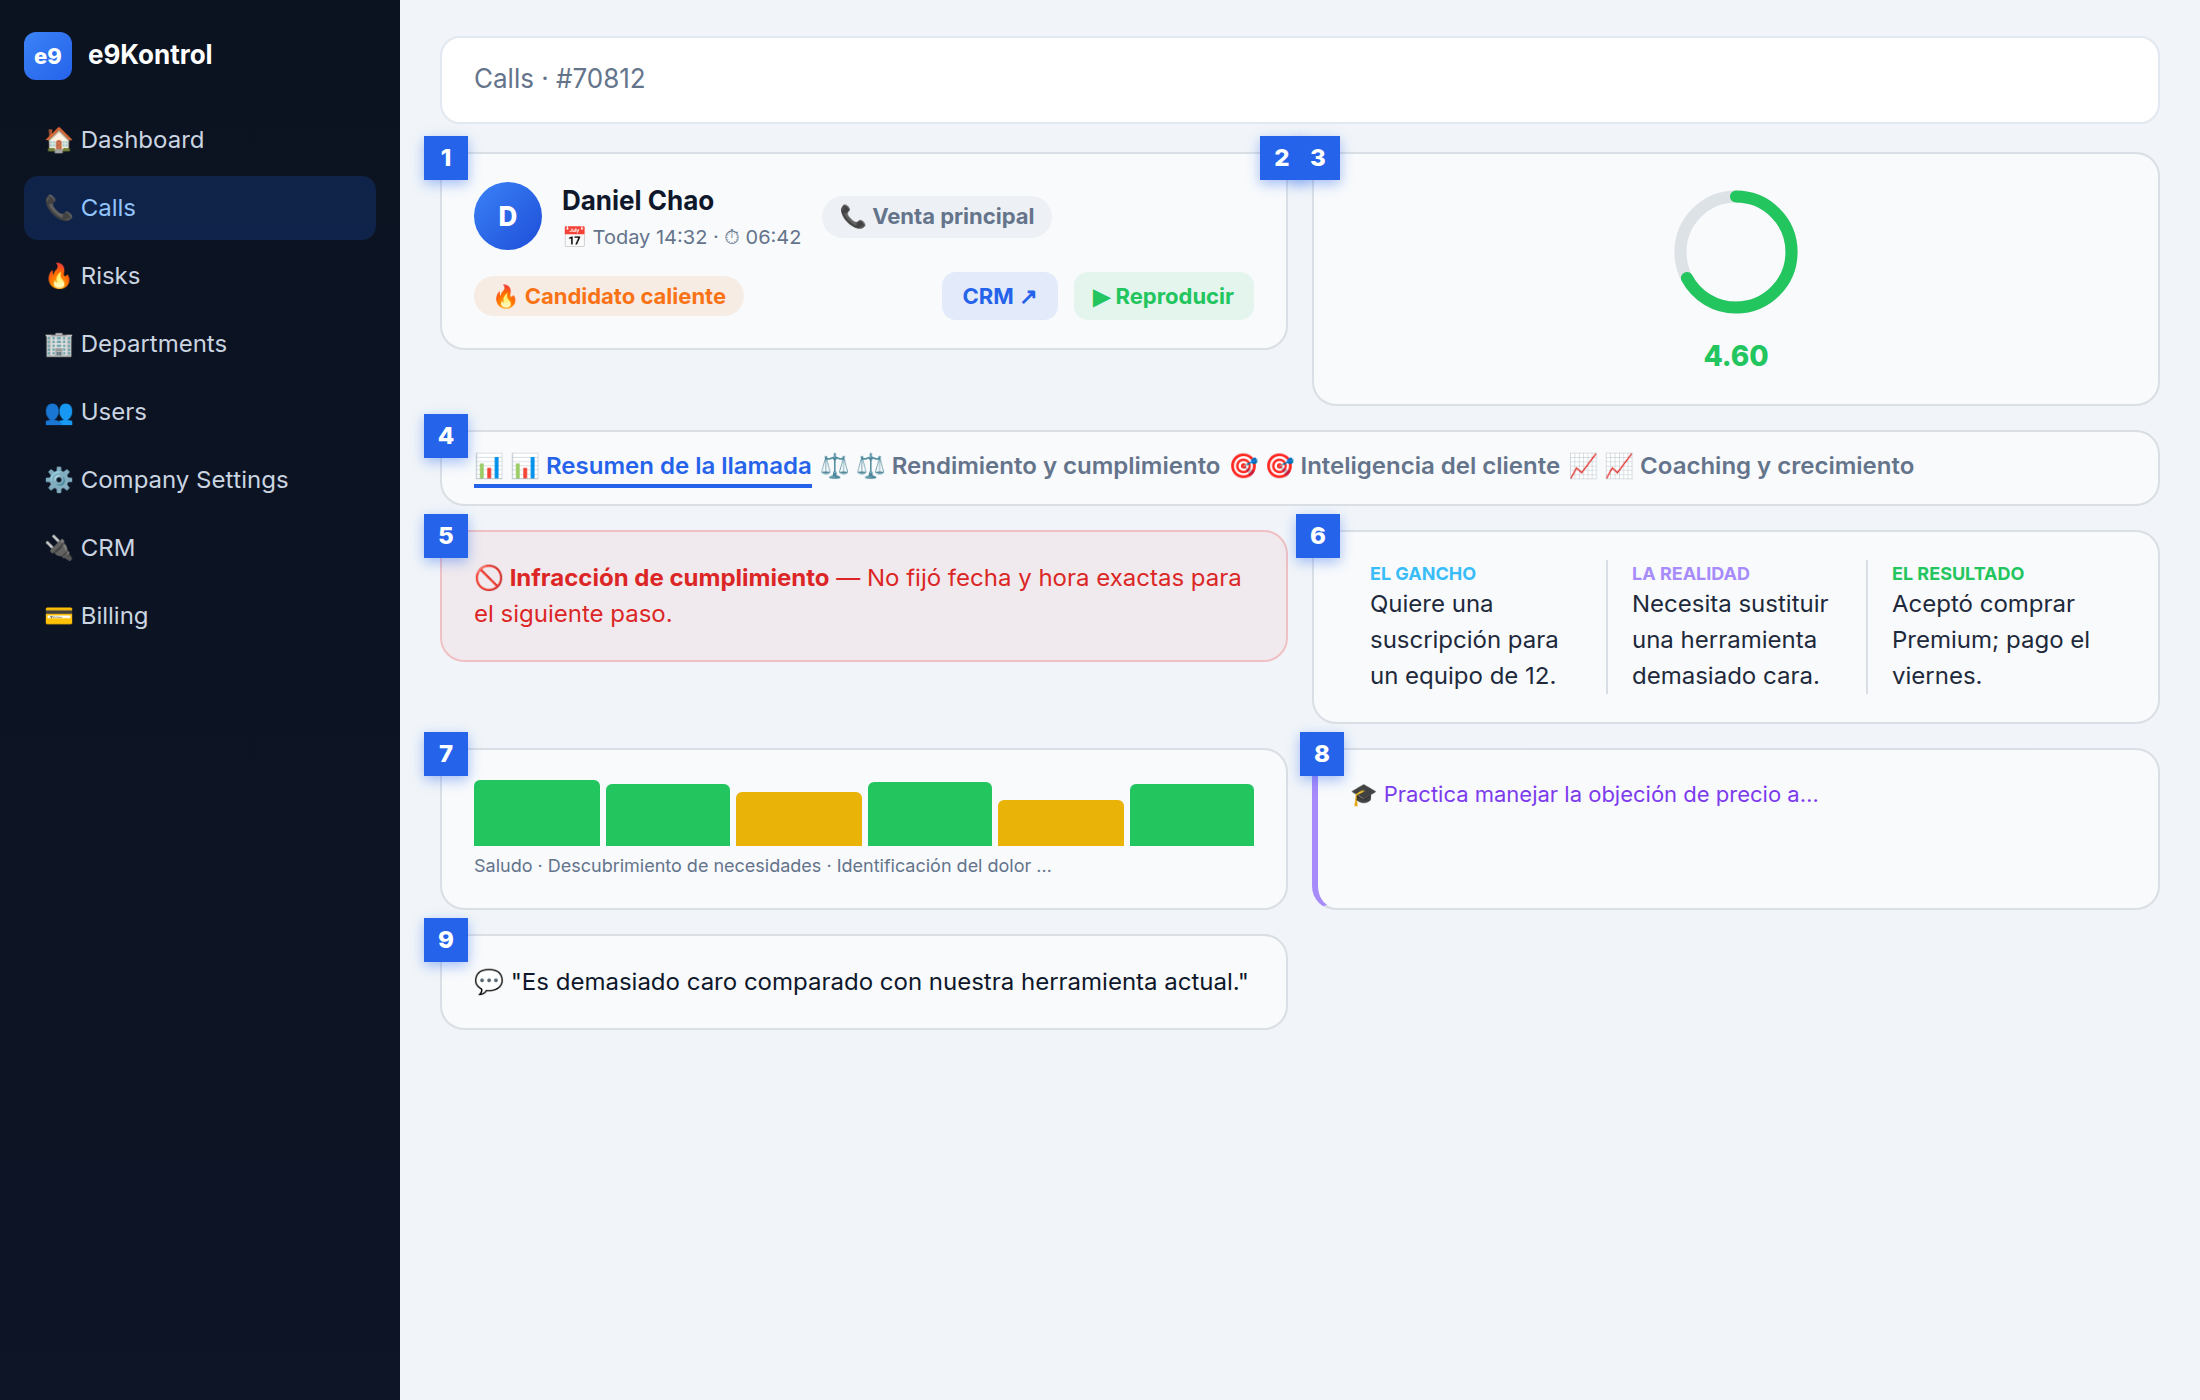Switch to Coaching y crecimiento tab

click(x=1741, y=466)
